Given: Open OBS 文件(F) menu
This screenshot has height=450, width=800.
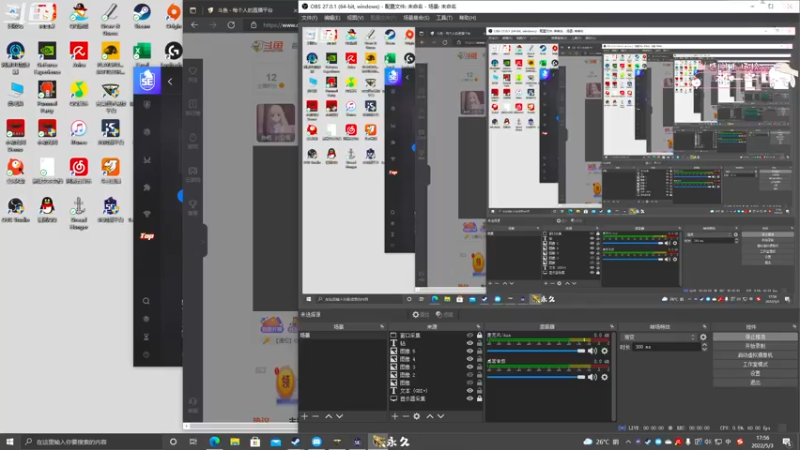Looking at the screenshot, I should point(309,18).
